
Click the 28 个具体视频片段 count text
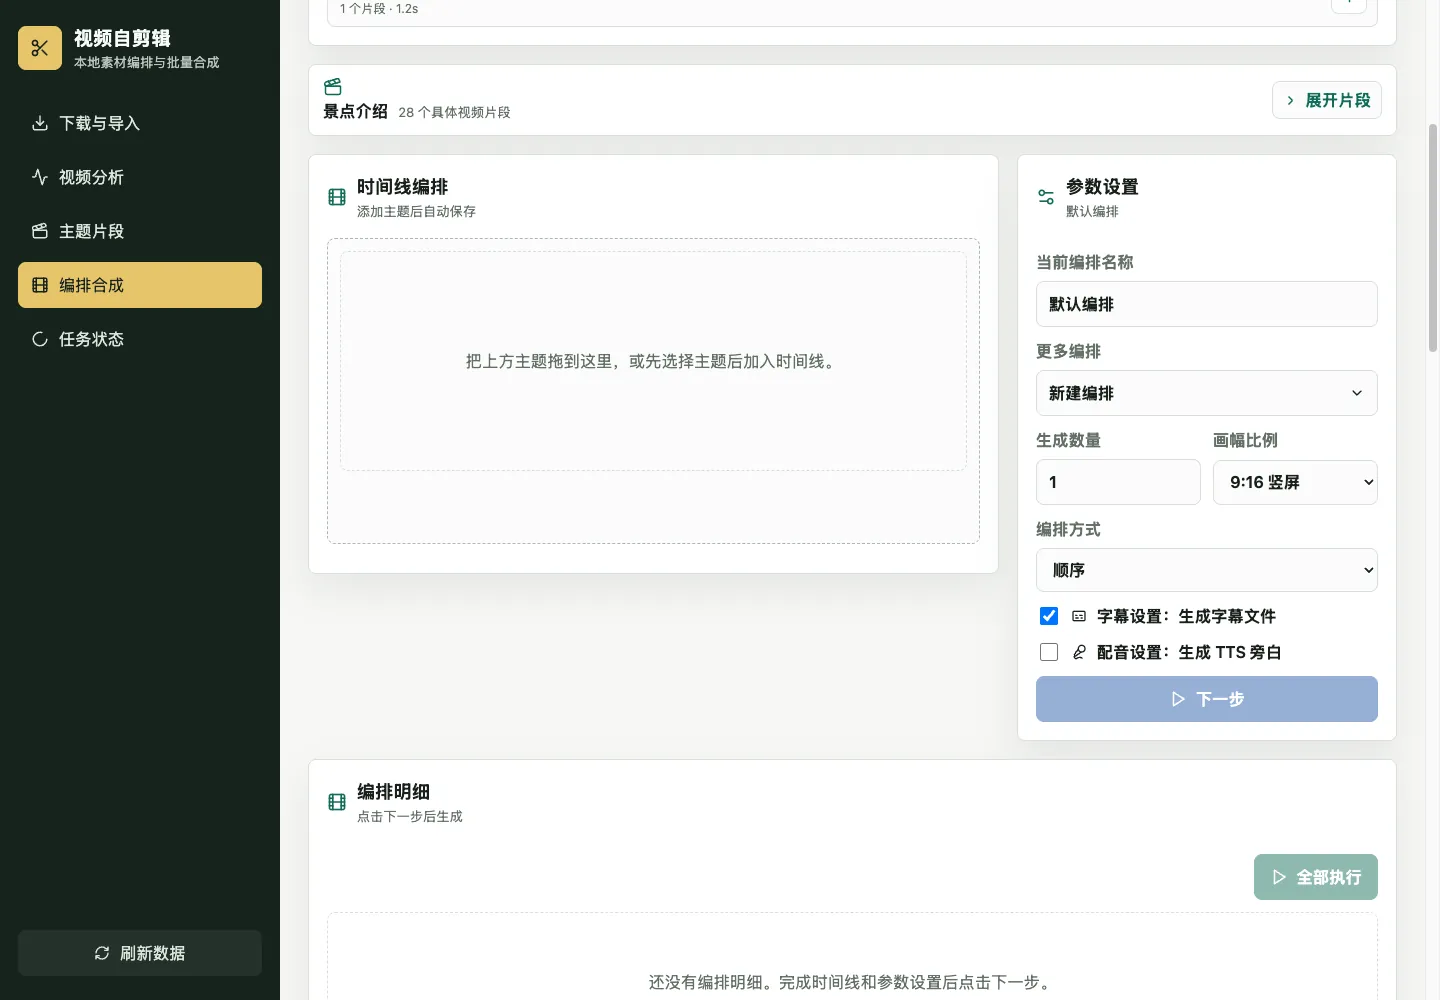point(454,112)
